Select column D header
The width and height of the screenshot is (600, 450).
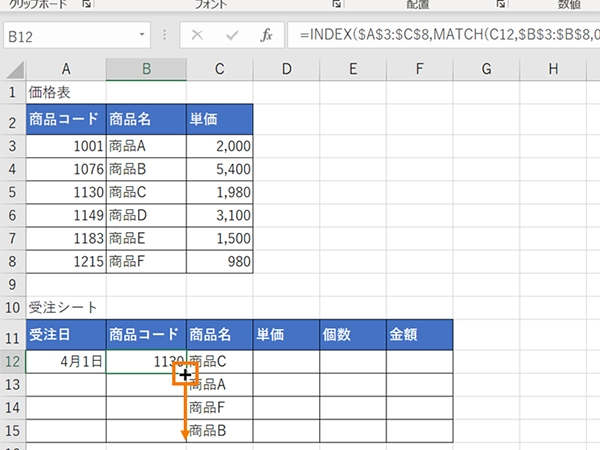tap(286, 69)
